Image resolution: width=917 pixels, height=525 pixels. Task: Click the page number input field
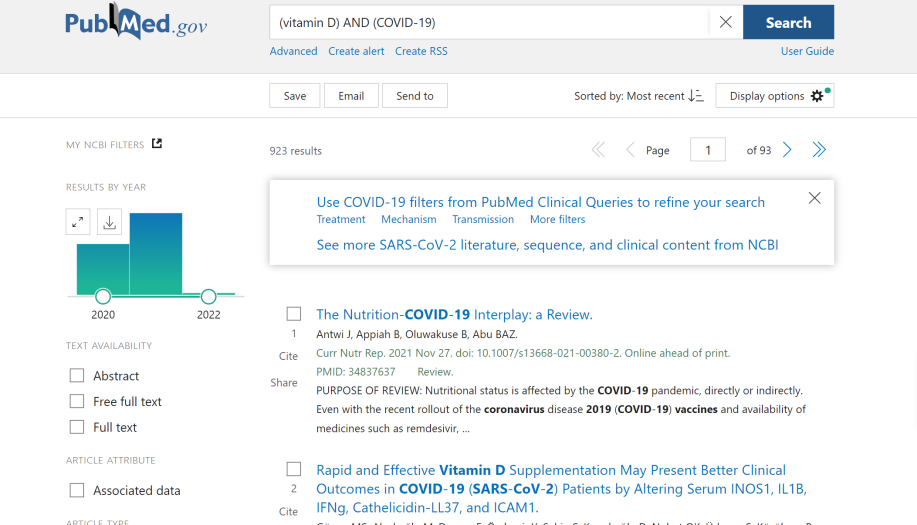tap(708, 150)
